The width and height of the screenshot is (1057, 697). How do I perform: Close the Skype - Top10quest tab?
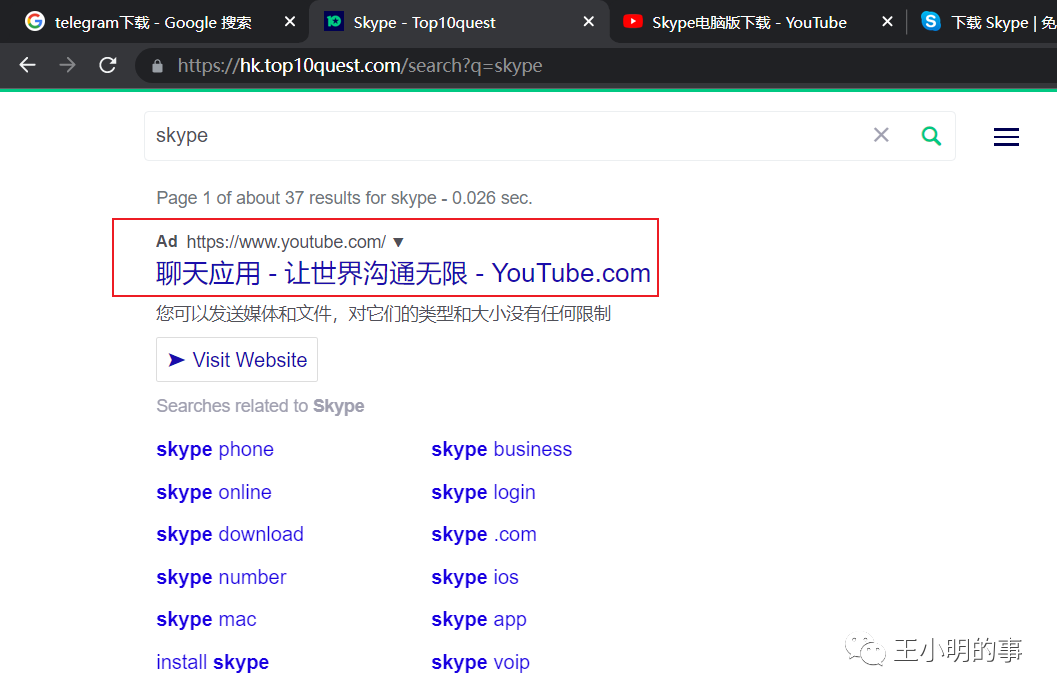click(x=588, y=22)
